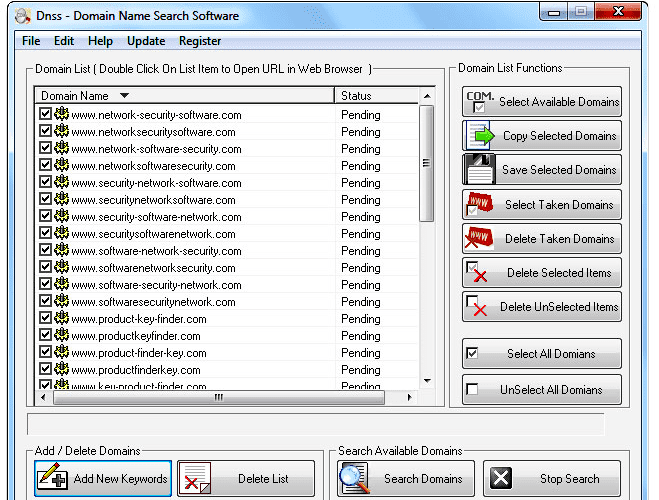
Task: Toggle checkbox for www.productkeyfinder.com
Action: (45, 335)
